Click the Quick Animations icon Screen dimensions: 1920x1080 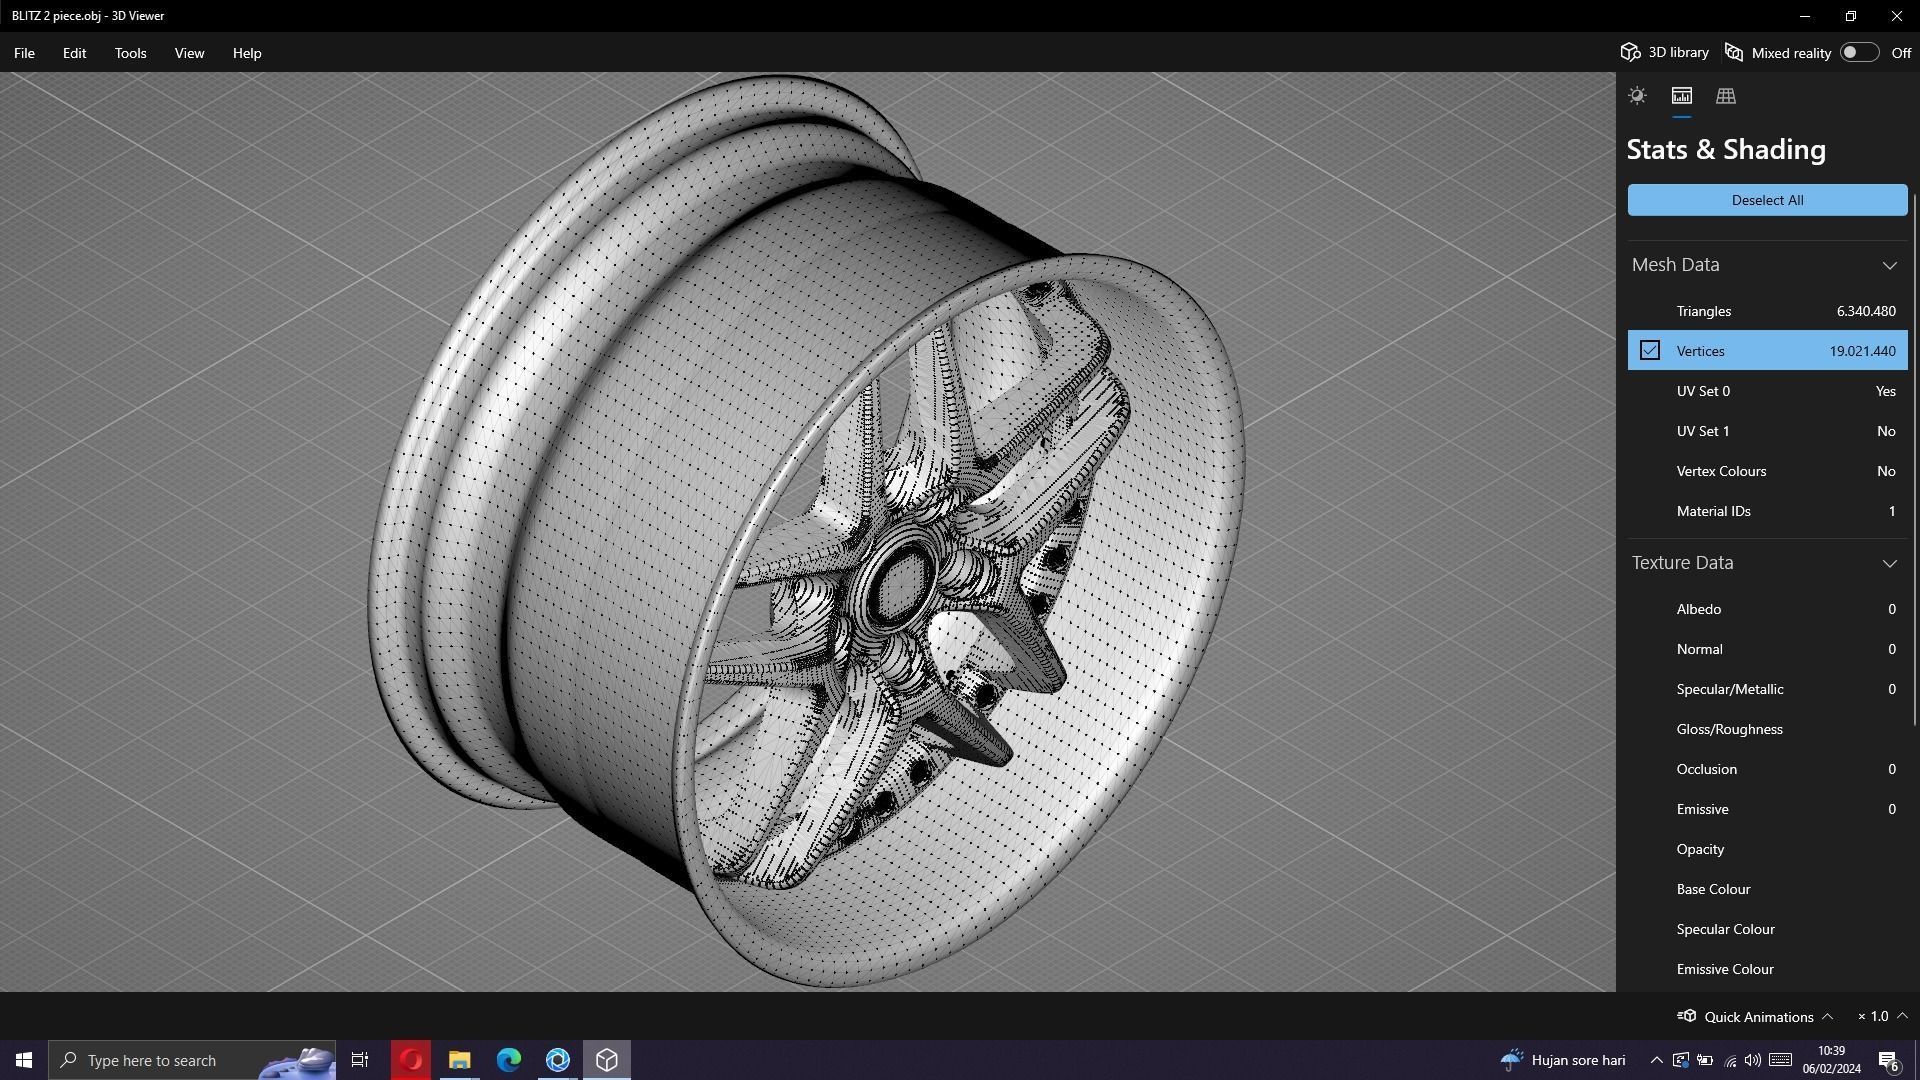click(x=1686, y=1016)
